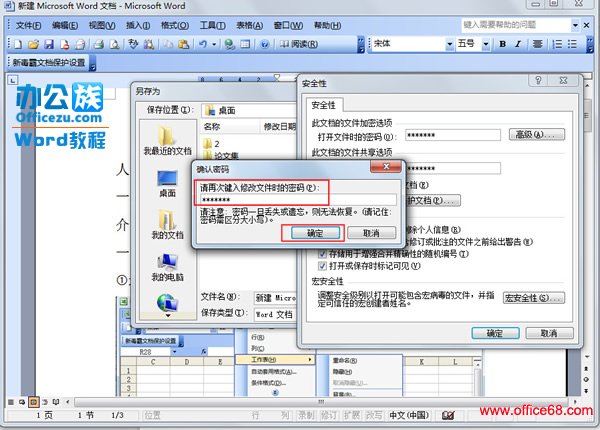The height and width of the screenshot is (430, 600).
Task: Open the 插入(I) menu
Action: click(138, 26)
